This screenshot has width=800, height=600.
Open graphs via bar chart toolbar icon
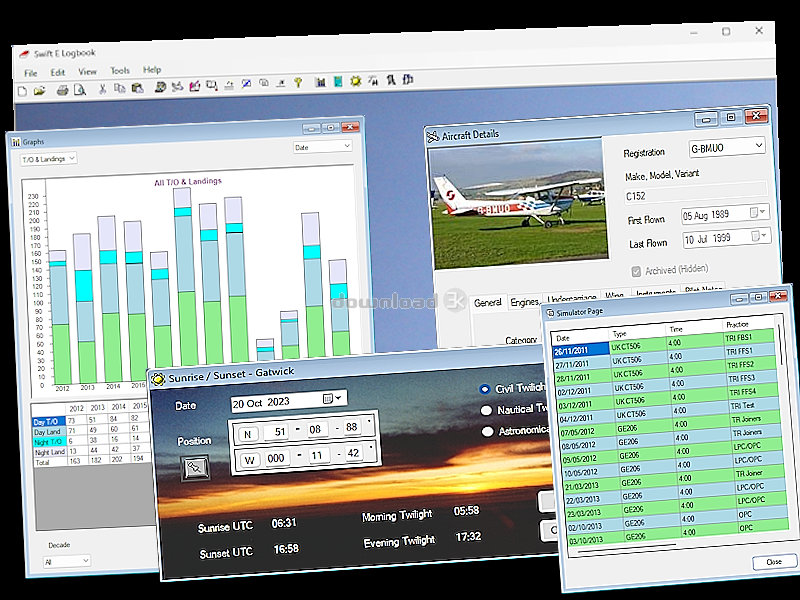(320, 82)
